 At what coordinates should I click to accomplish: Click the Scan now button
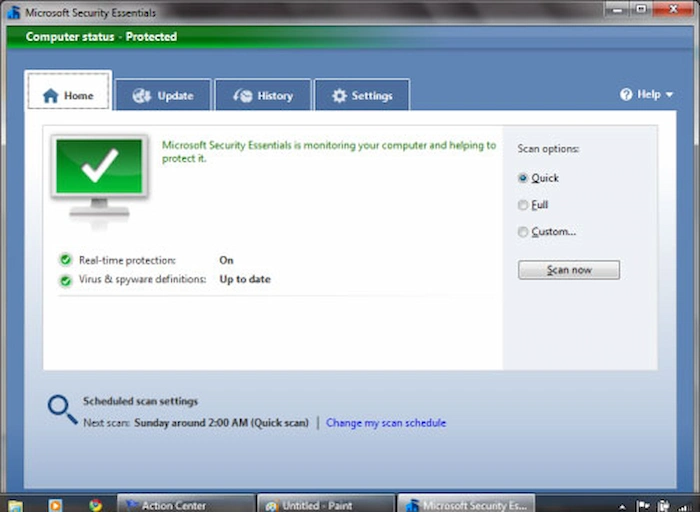click(569, 270)
